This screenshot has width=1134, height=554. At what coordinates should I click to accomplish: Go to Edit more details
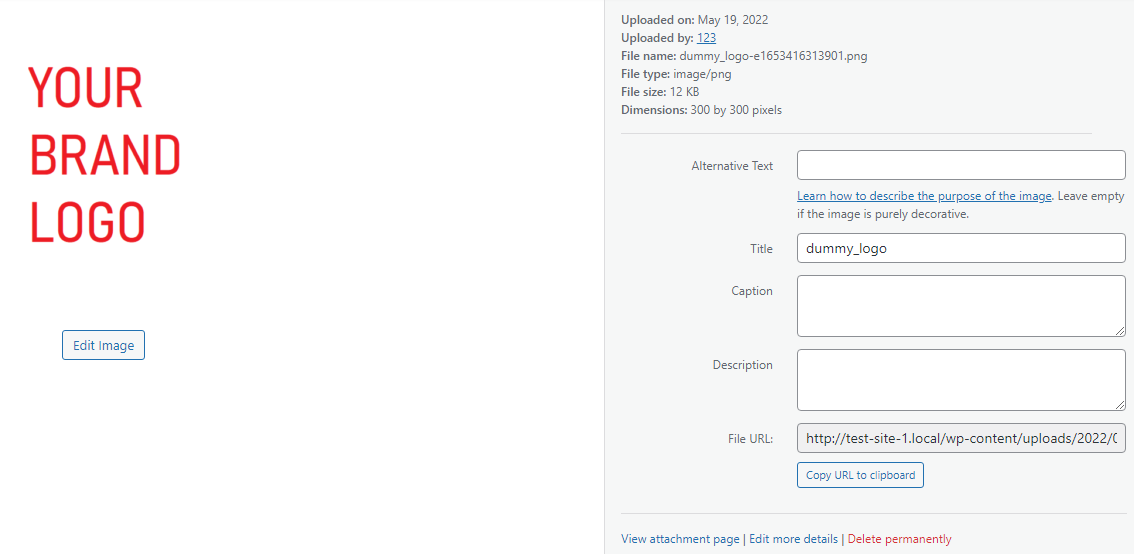pyautogui.click(x=793, y=539)
